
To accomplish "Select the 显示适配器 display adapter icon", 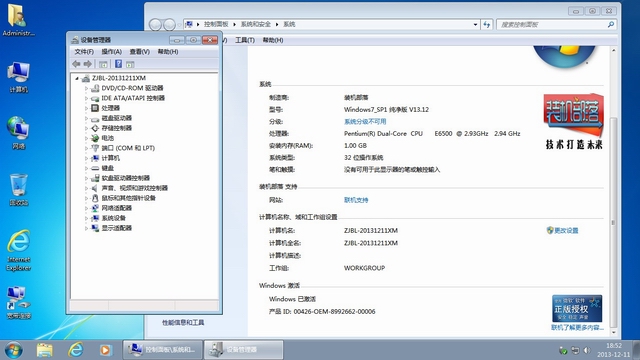I will point(95,228).
